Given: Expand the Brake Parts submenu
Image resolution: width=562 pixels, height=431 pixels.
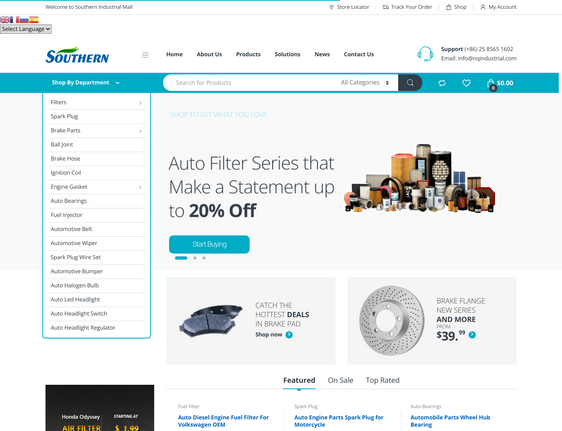Looking at the screenshot, I should pos(140,131).
